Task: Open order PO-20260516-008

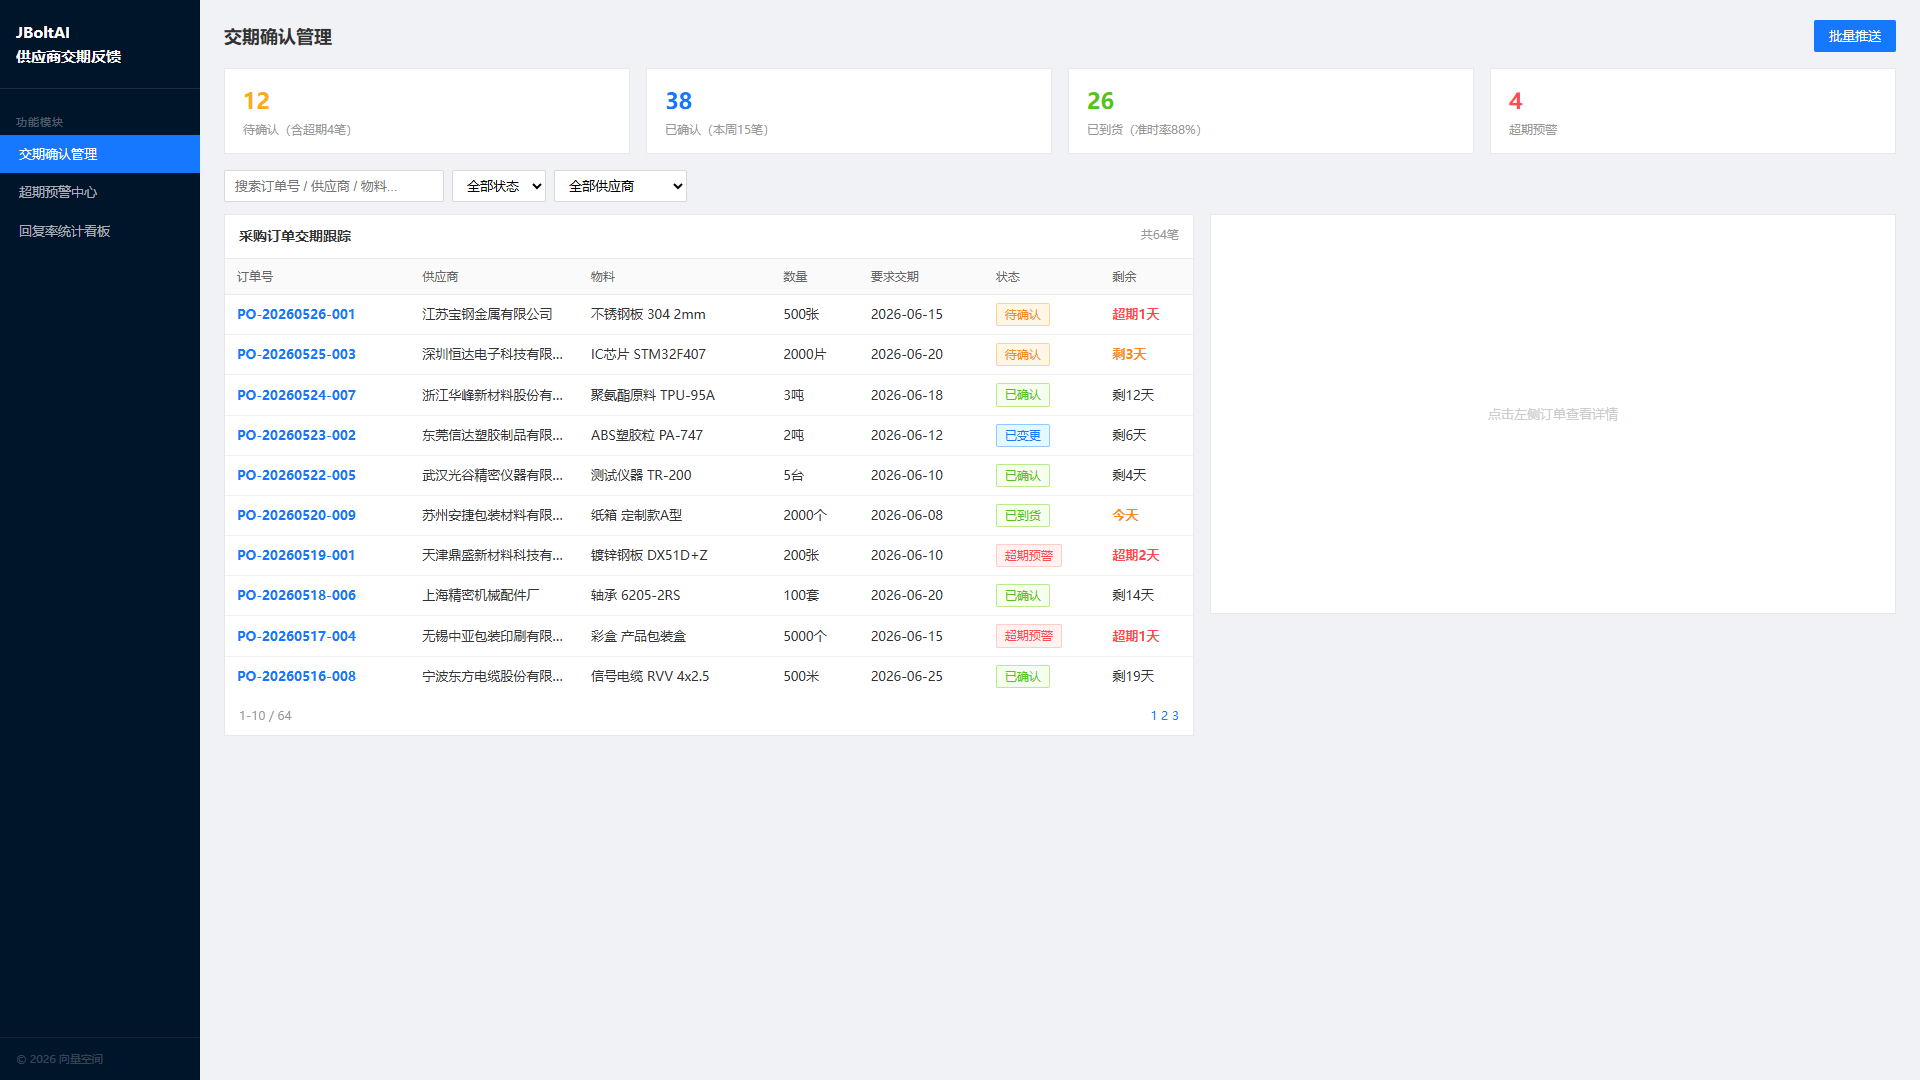Action: (x=296, y=676)
